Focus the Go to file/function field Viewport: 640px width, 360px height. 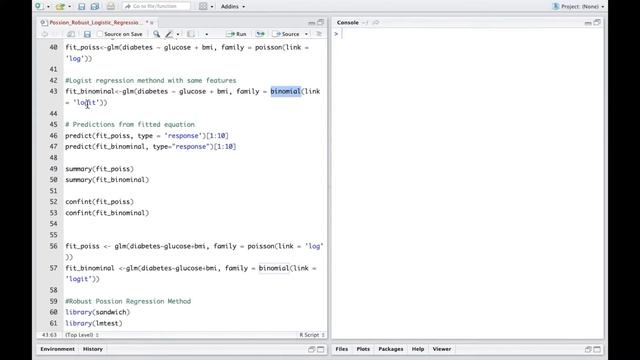click(156, 7)
